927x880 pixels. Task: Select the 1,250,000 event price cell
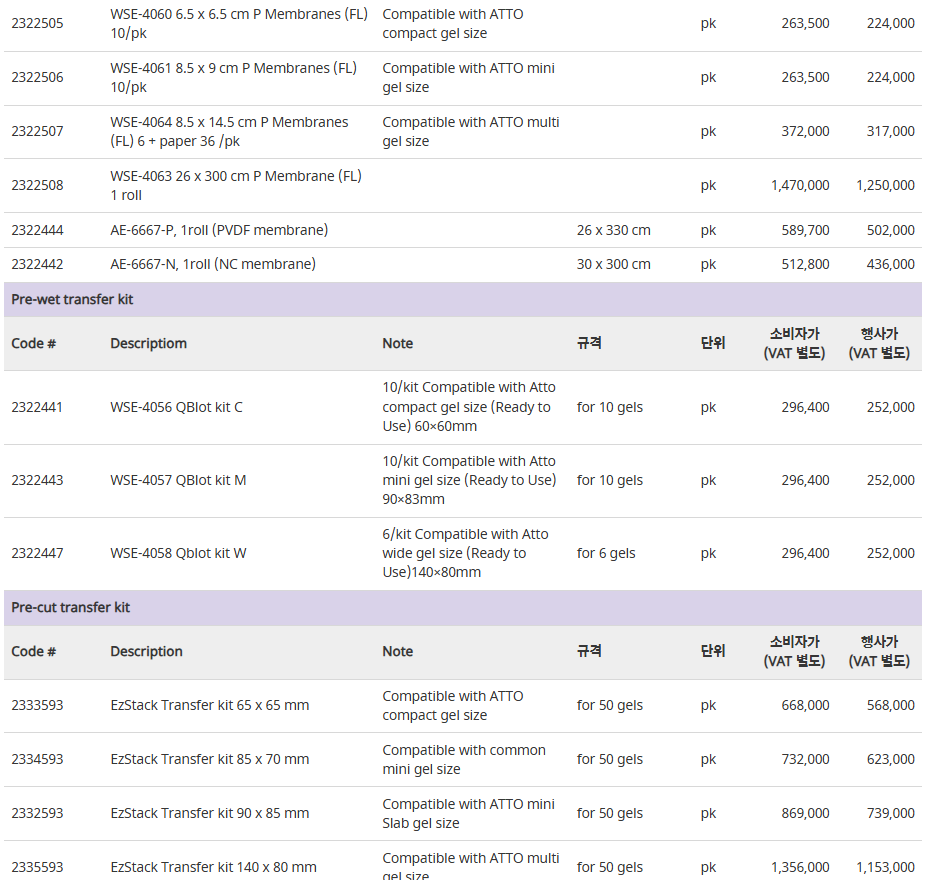point(885,186)
